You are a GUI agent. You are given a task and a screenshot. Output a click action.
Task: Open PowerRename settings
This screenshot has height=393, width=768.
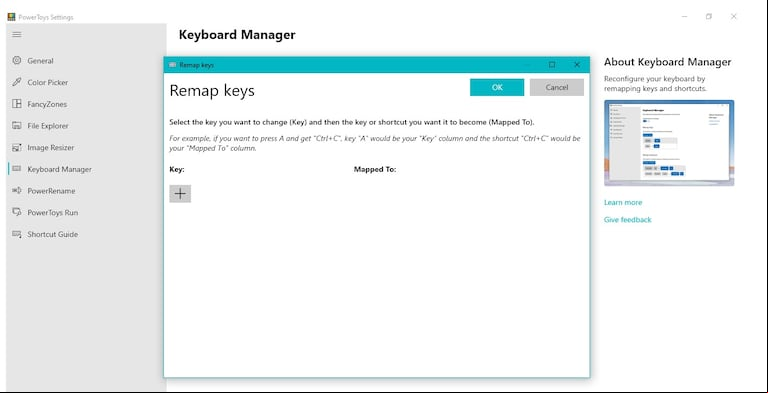click(x=51, y=191)
